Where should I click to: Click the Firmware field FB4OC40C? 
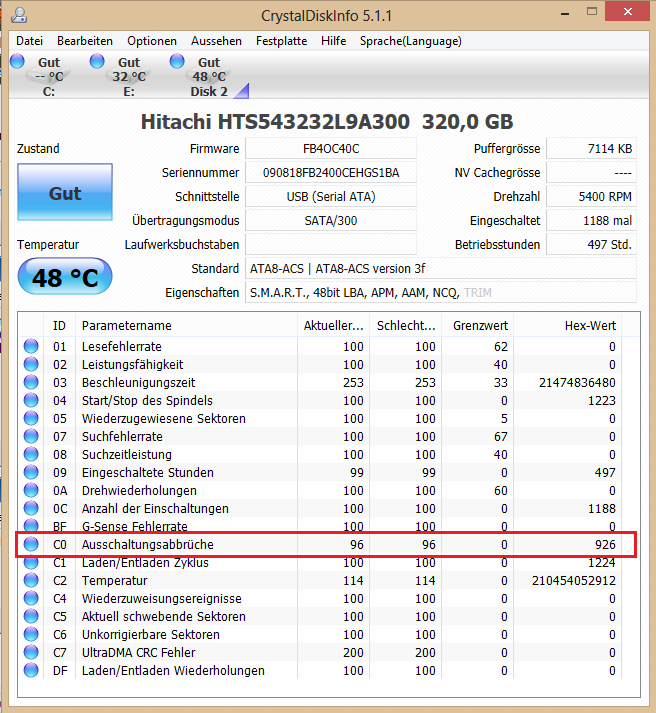(x=331, y=149)
